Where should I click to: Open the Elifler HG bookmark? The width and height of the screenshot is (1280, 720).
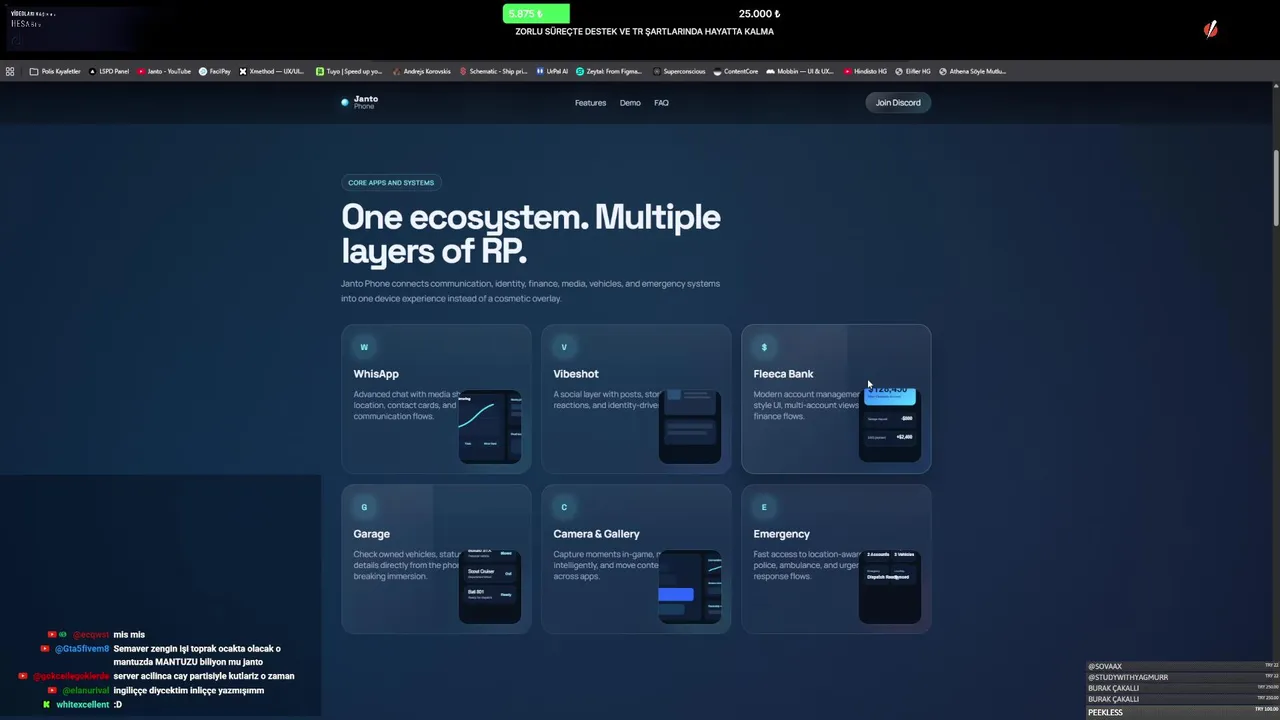(913, 71)
